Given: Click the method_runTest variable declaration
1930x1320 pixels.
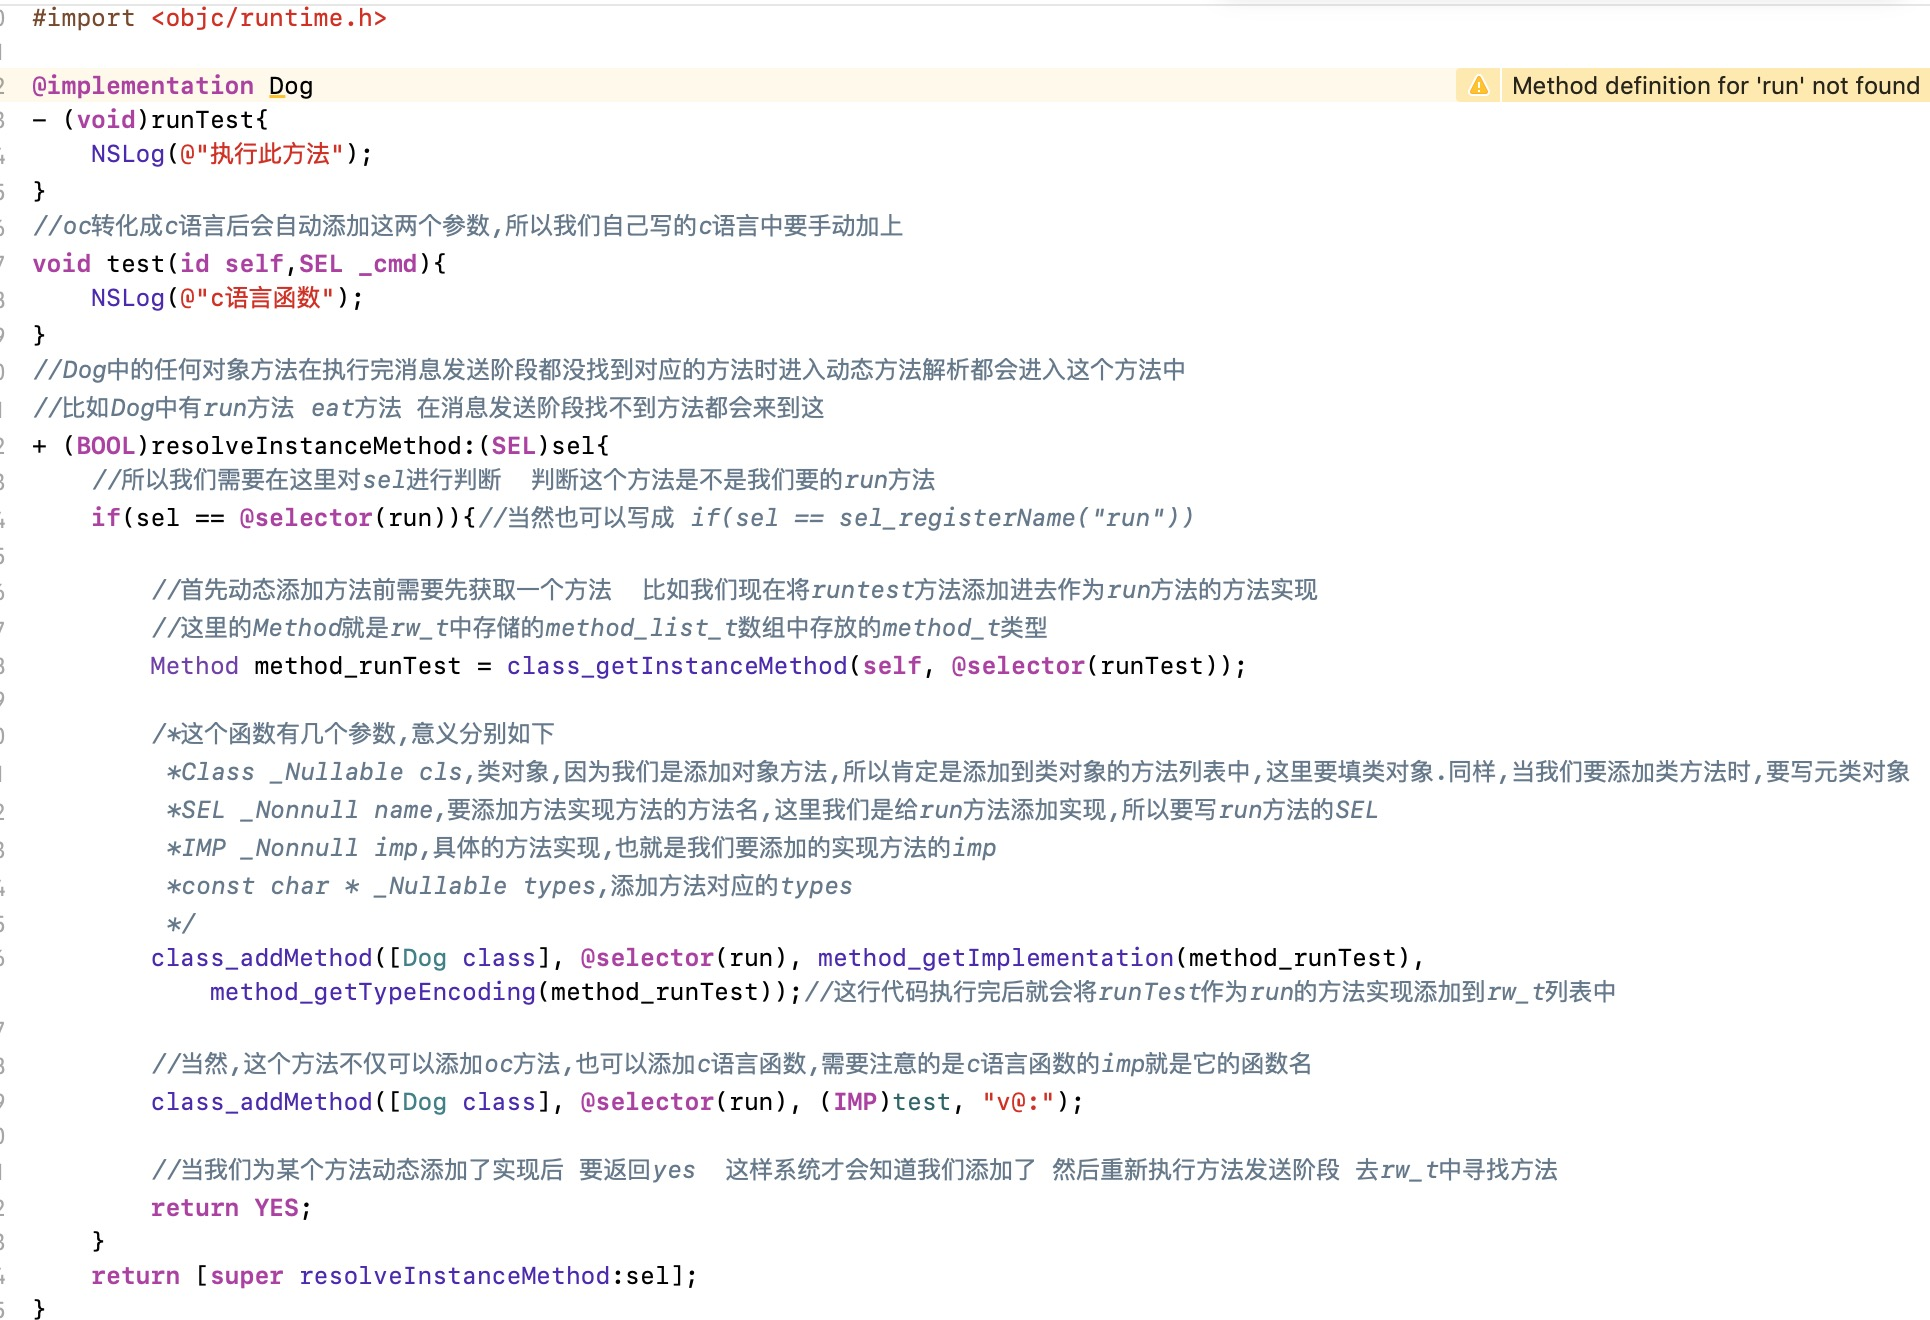Looking at the screenshot, I should click(x=357, y=666).
